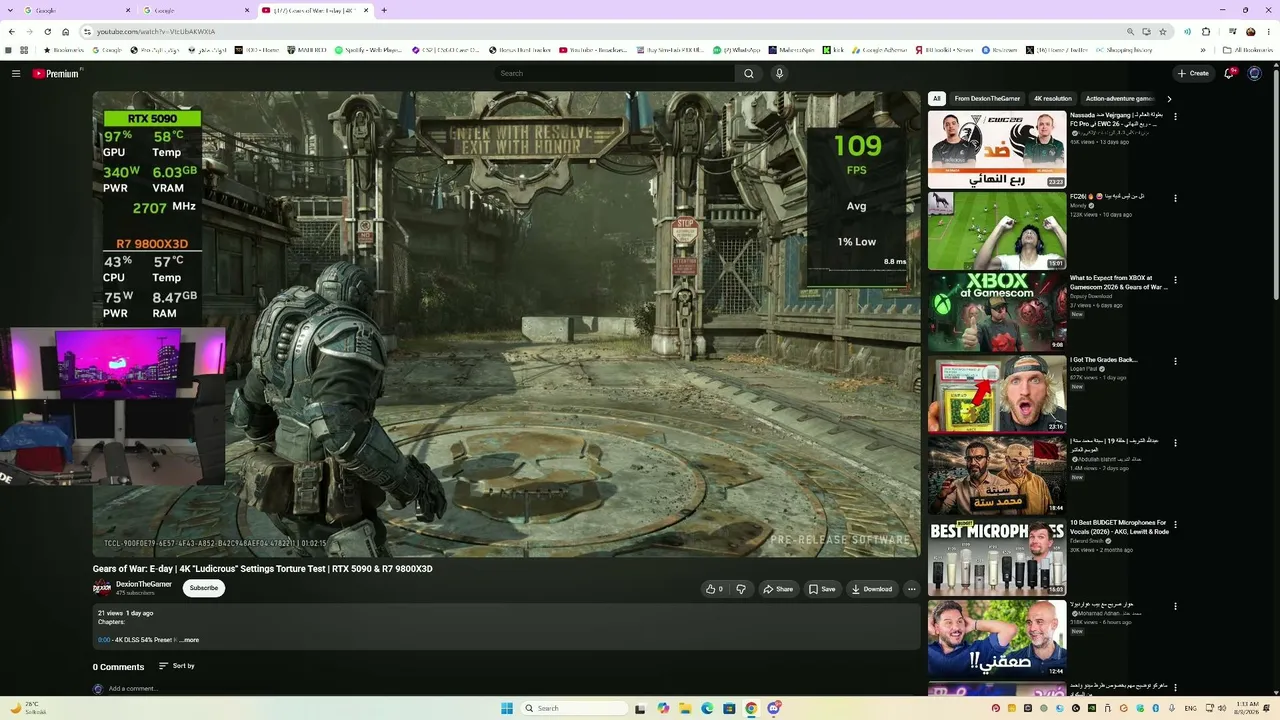Click the YouTube search input field
Screen dimensions: 1280x720
(615, 73)
